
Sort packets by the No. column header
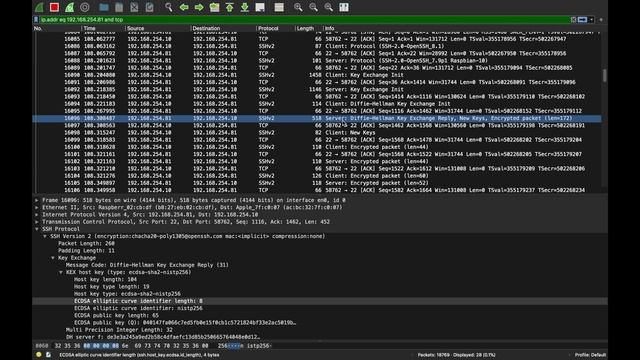pyautogui.click(x=57, y=29)
